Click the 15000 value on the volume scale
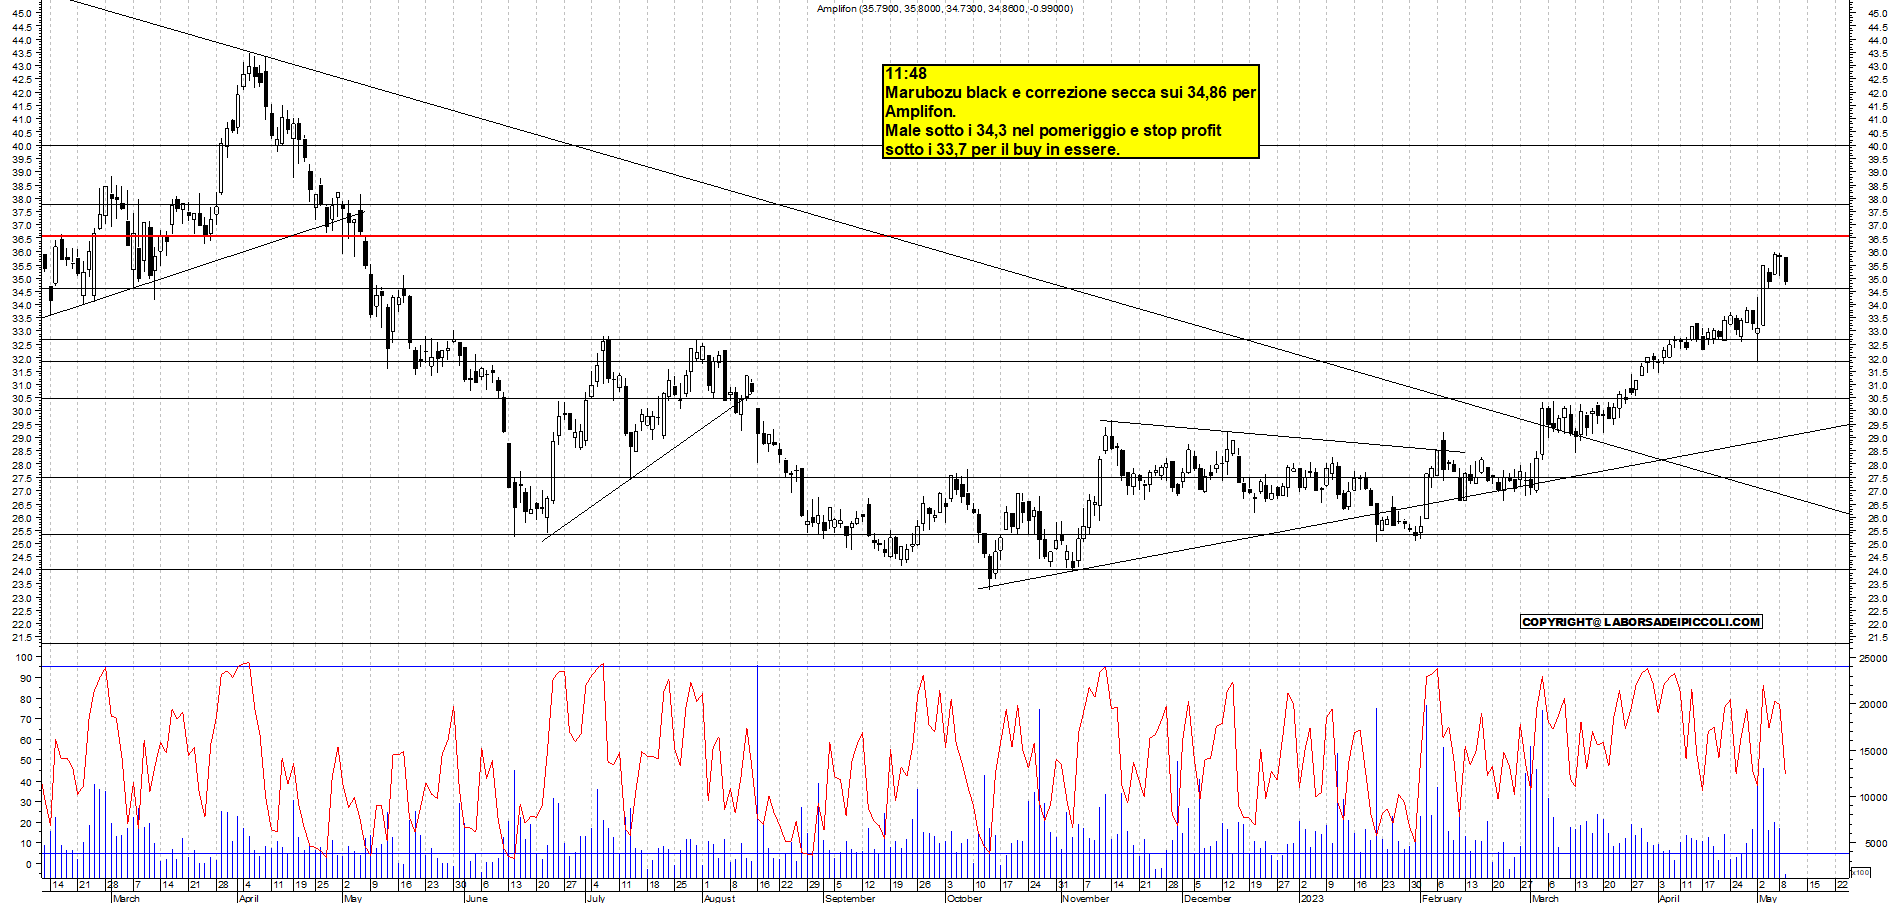This screenshot has height=903, width=1890. point(1872,751)
